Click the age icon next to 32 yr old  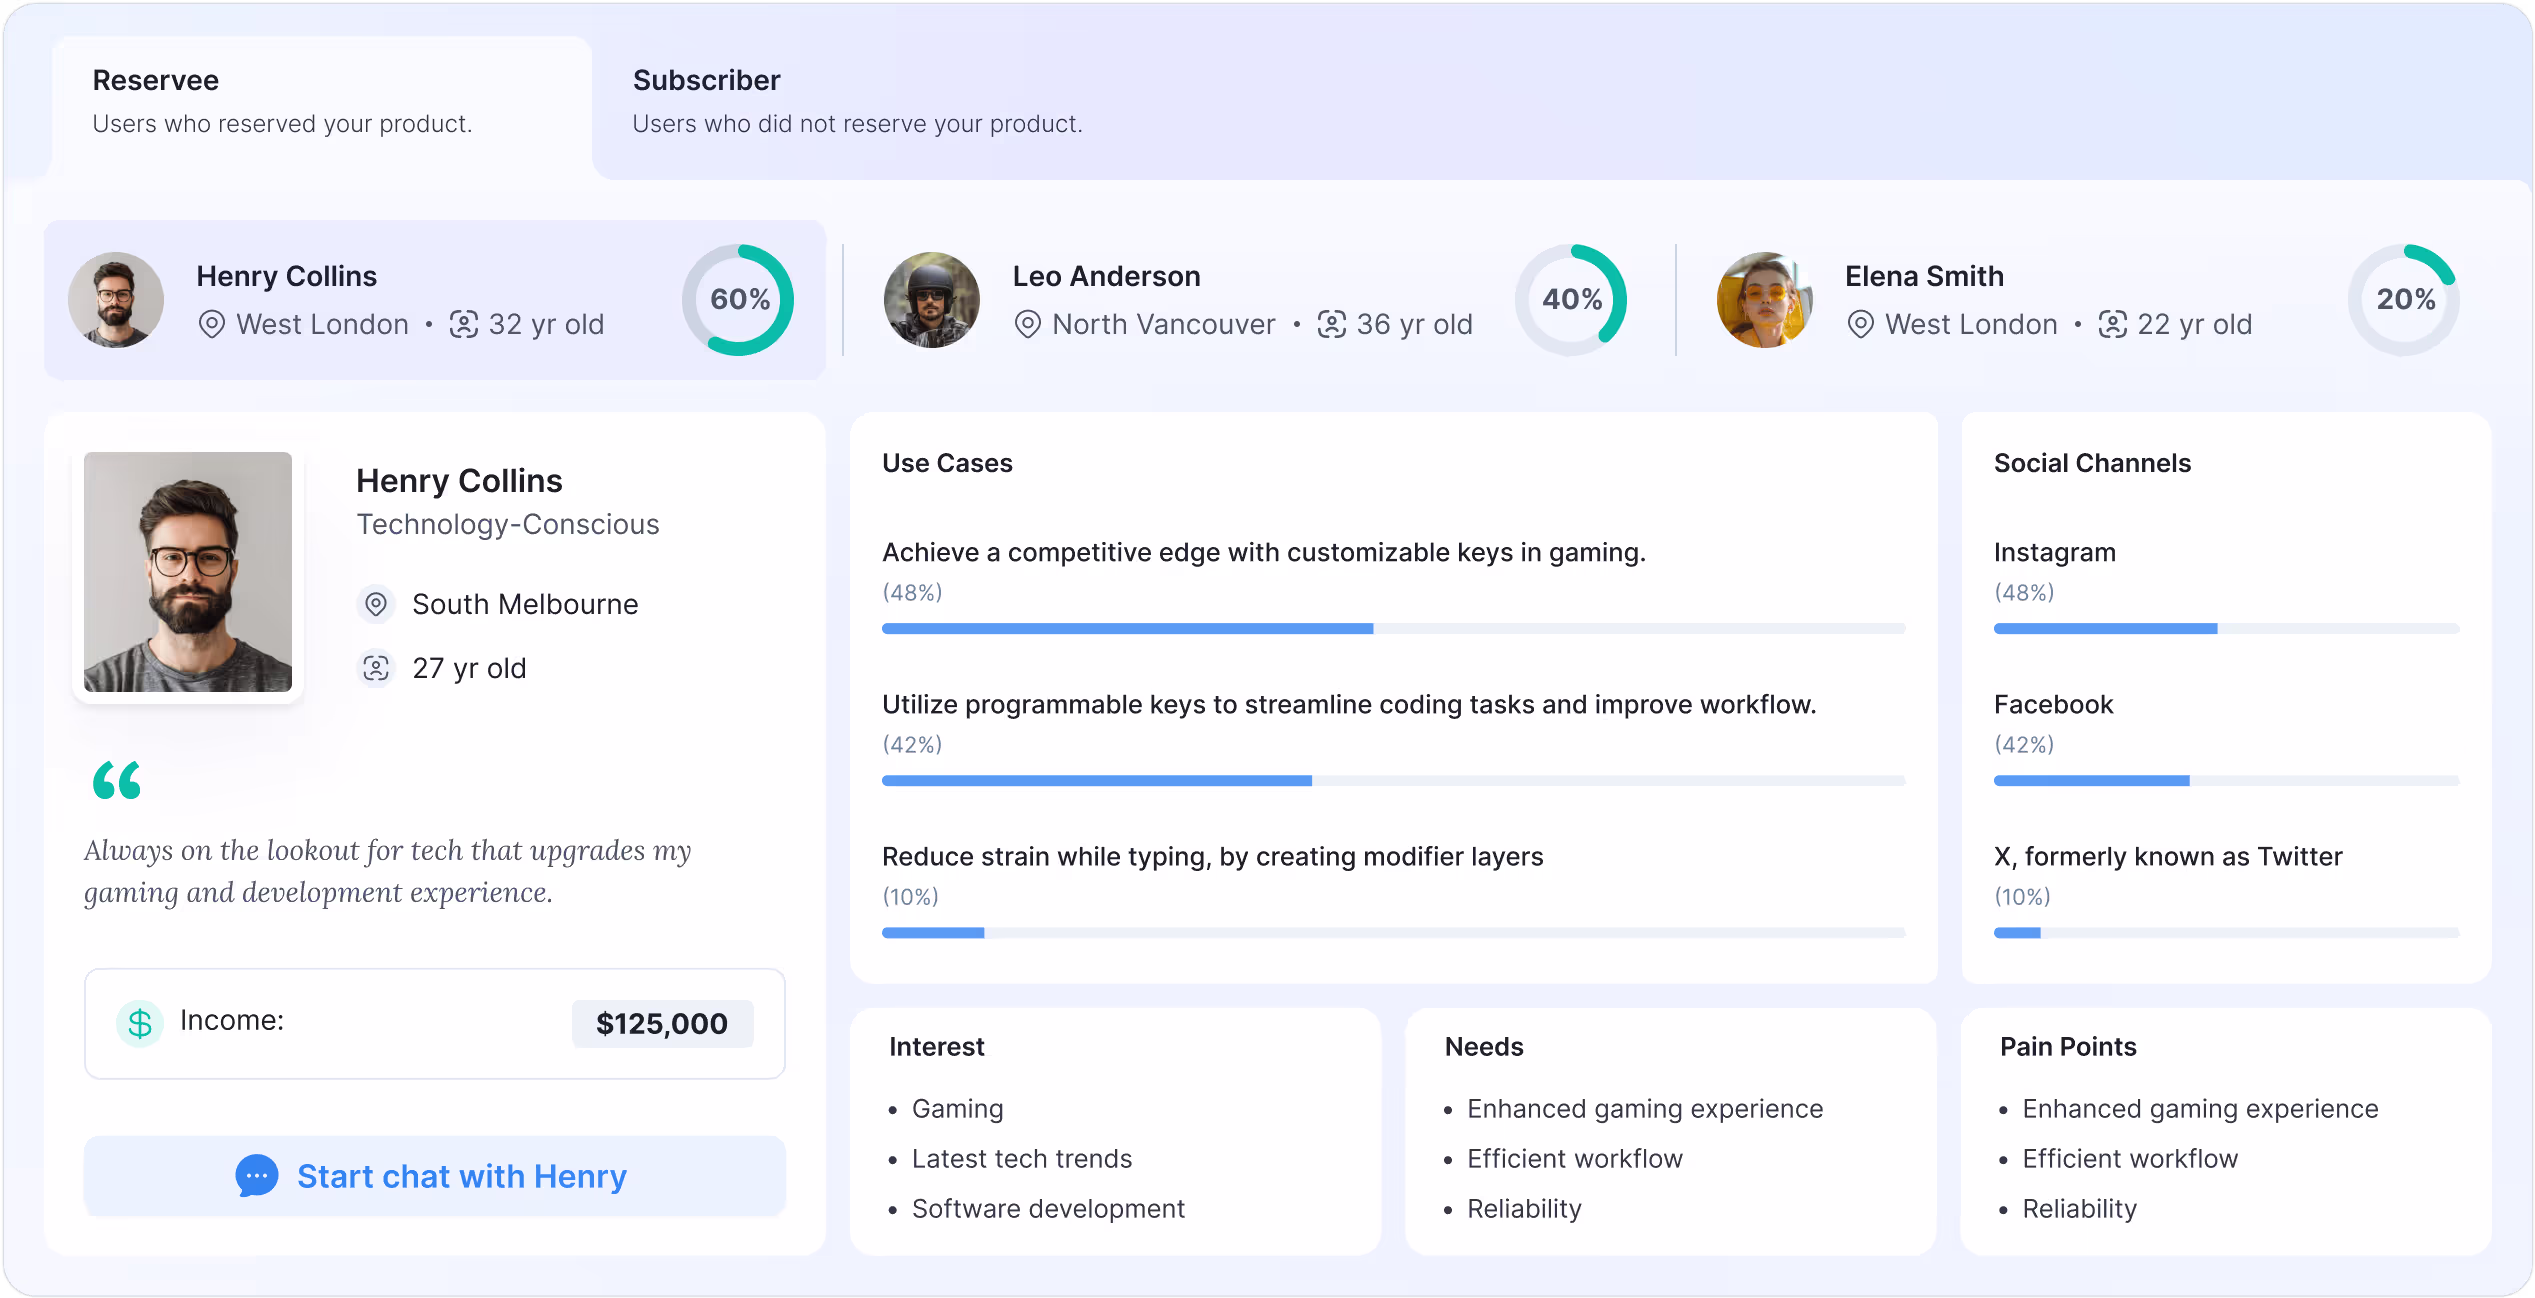(463, 324)
